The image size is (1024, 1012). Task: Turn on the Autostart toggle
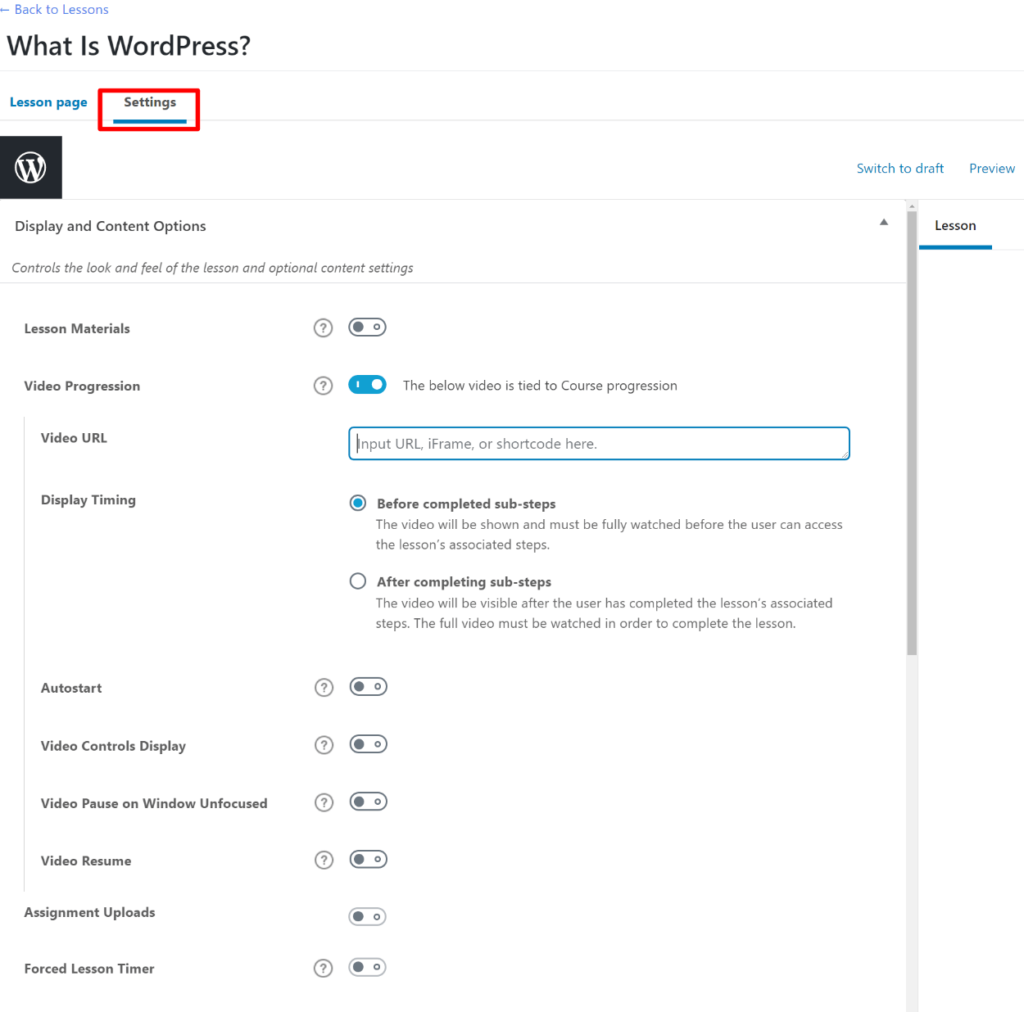(367, 687)
